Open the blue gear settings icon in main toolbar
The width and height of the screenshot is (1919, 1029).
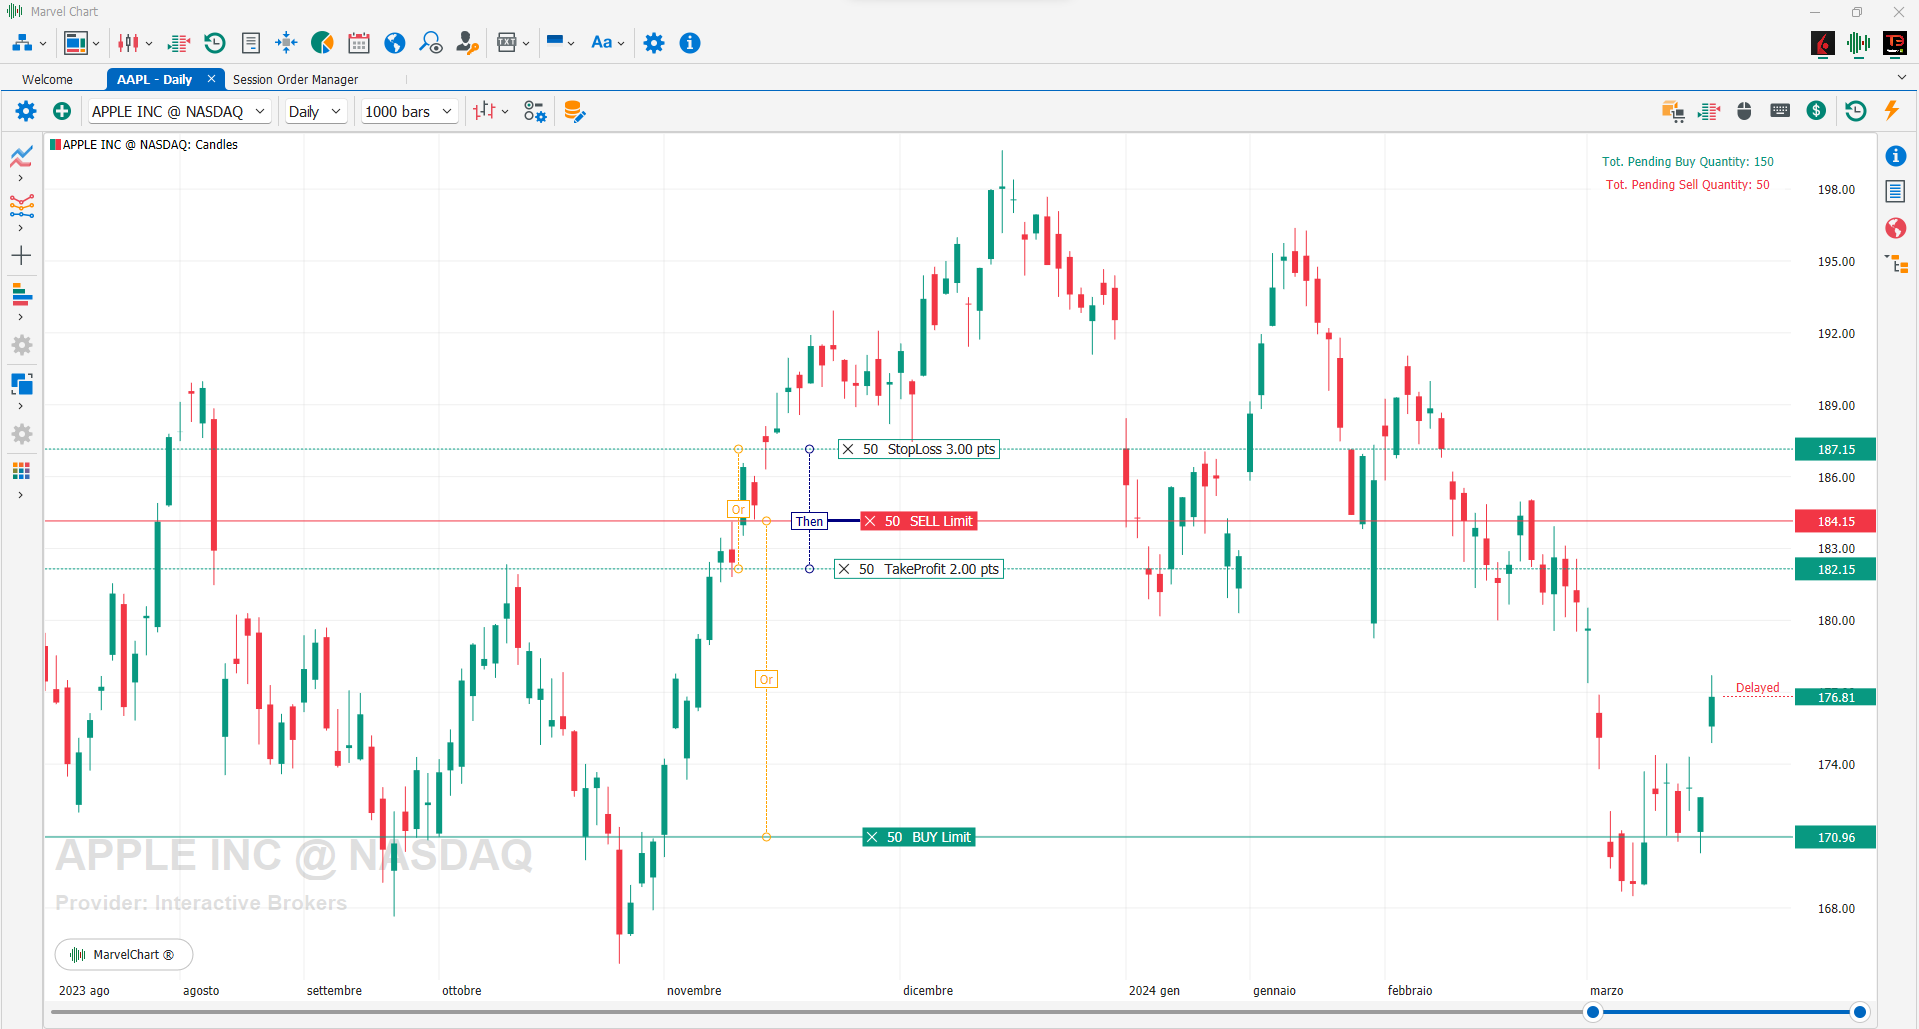click(654, 43)
